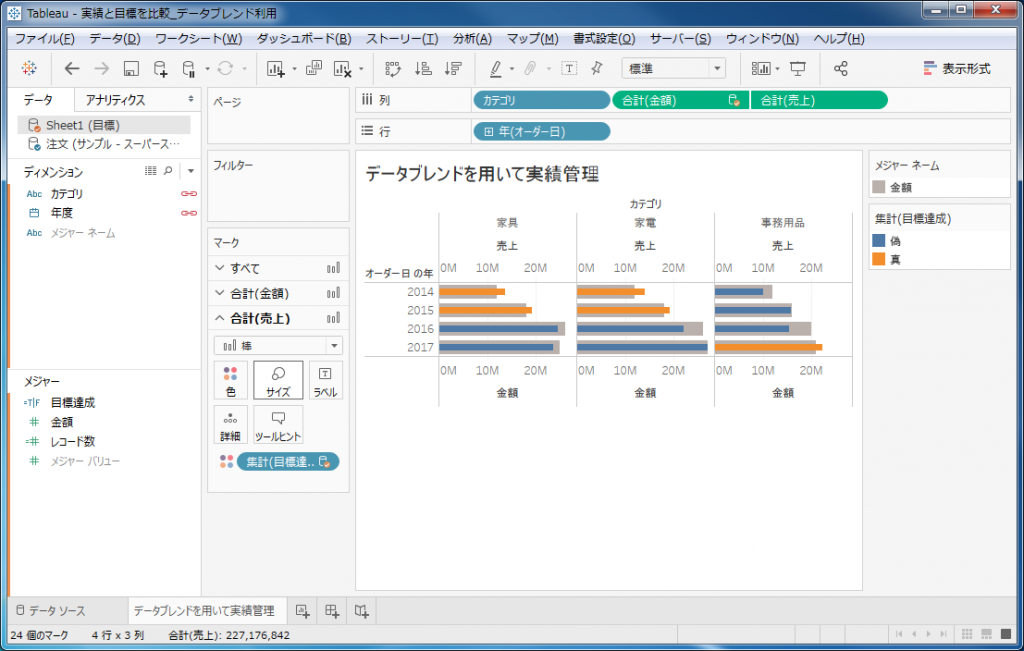Toggle the カテゴリ blend link icon

pos(188,194)
